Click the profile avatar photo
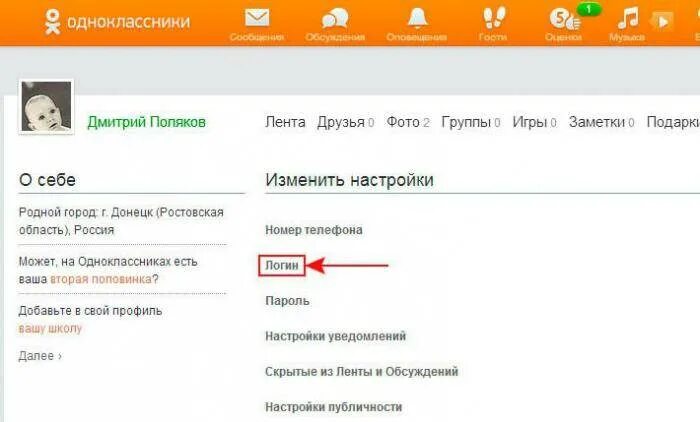This screenshot has height=422, width=700. point(46,106)
